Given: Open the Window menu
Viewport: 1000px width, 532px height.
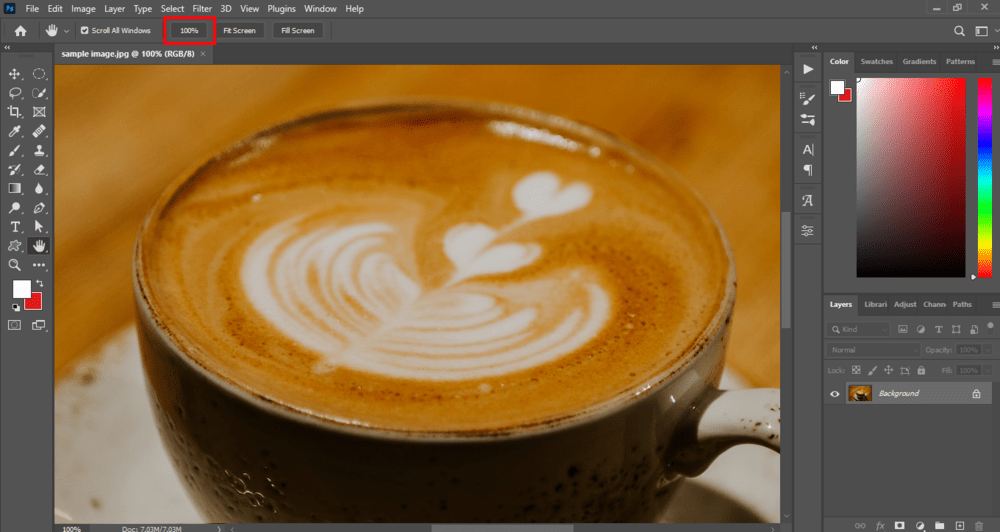Looking at the screenshot, I should [x=320, y=9].
